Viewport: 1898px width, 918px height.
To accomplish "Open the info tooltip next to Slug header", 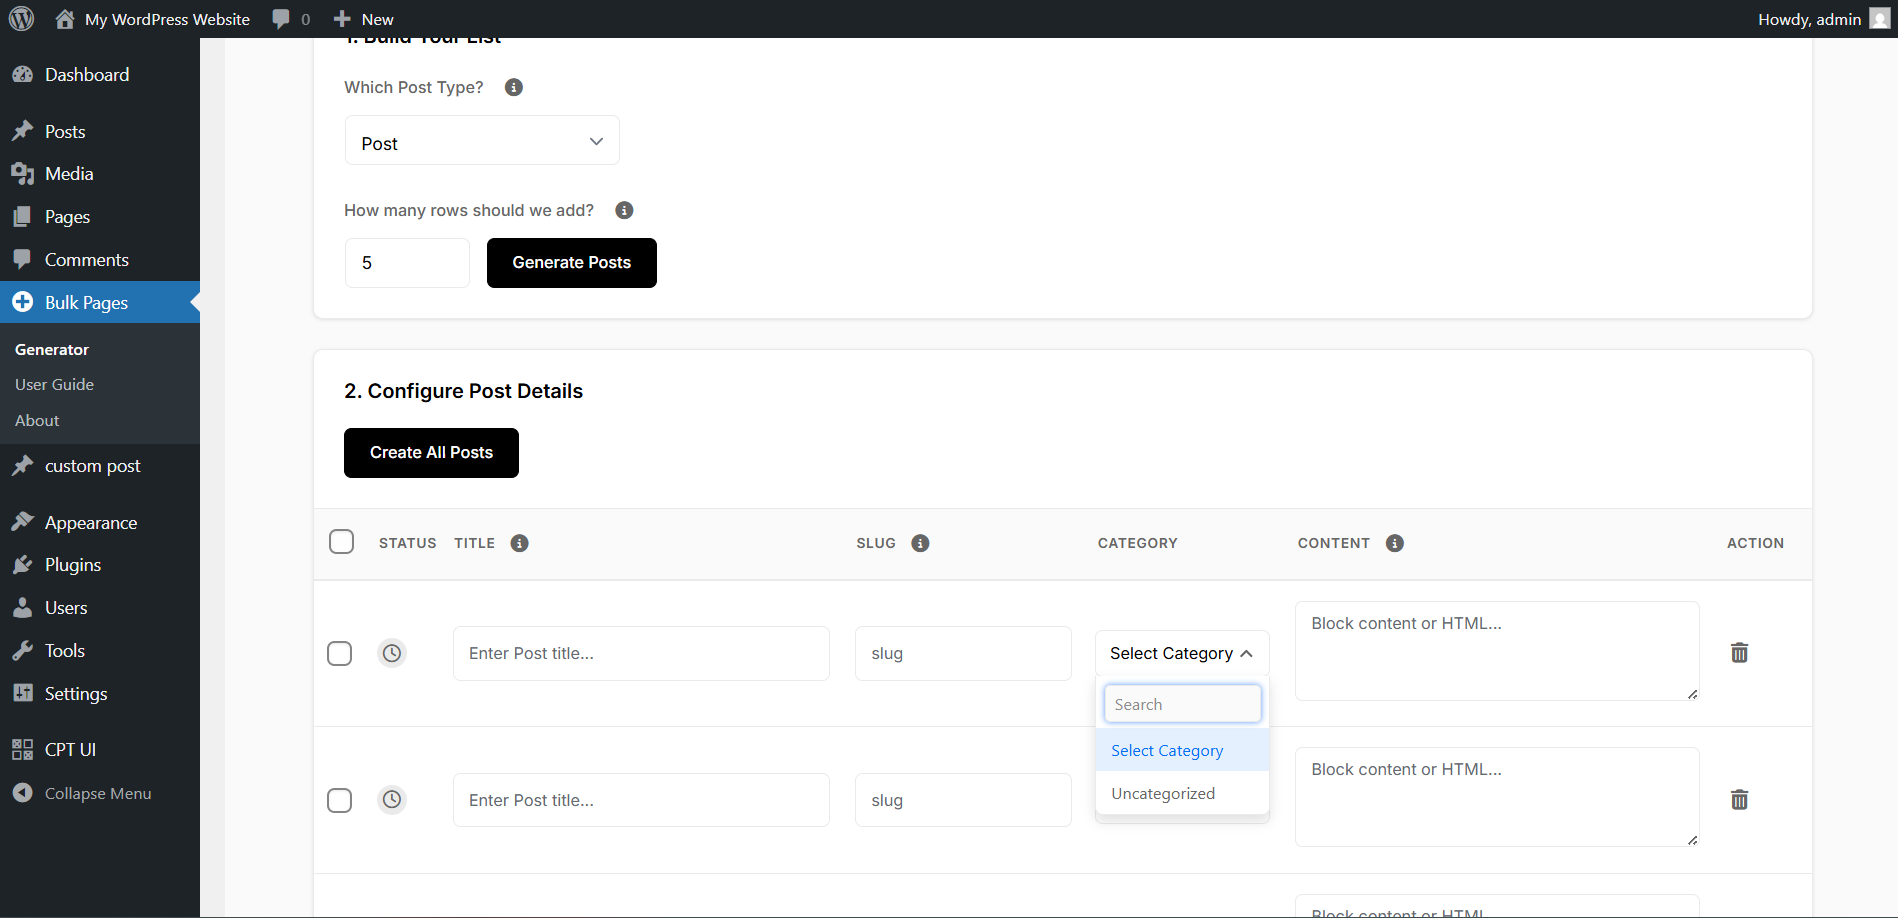I will point(920,543).
